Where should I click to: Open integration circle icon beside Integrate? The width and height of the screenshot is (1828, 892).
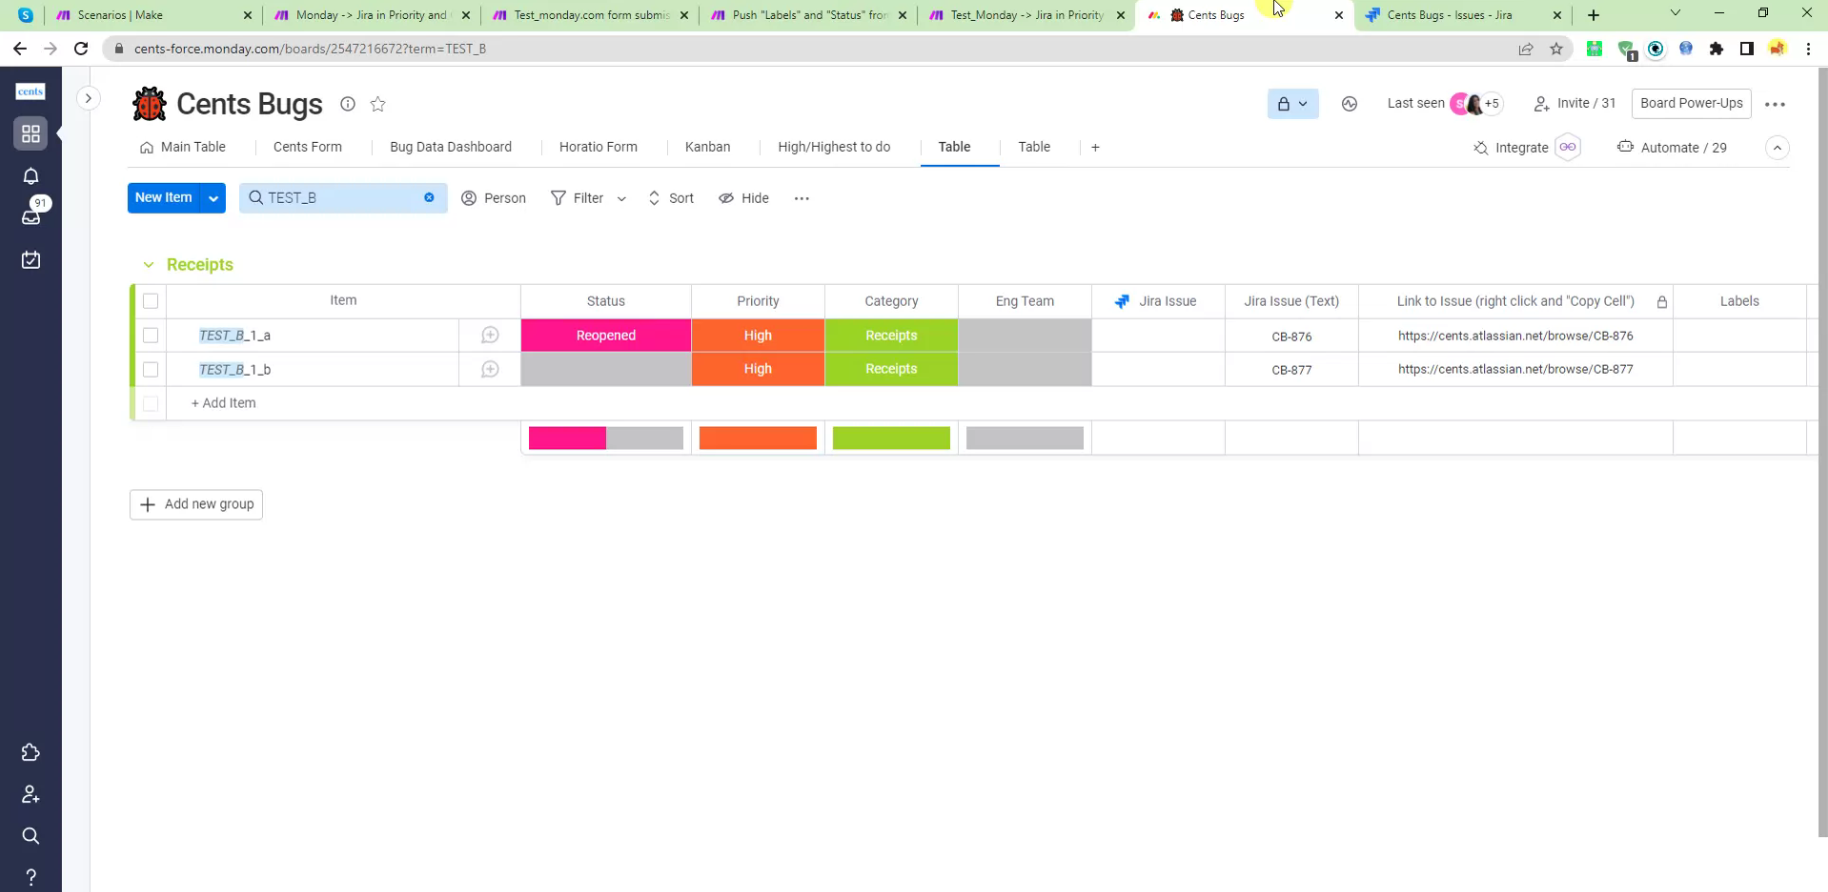coord(1567,147)
